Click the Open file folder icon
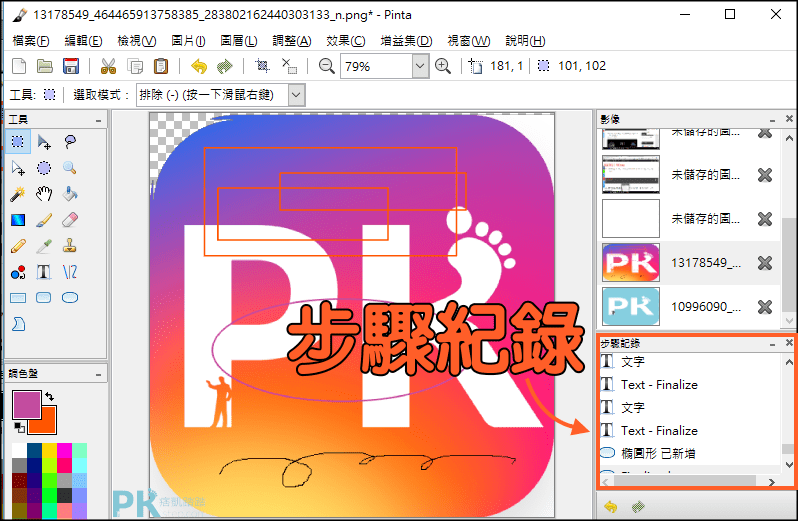This screenshot has height=521, width=798. (x=45, y=66)
